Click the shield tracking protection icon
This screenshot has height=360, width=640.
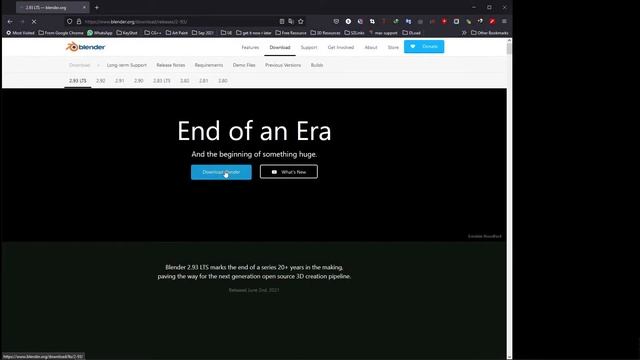[69, 21]
